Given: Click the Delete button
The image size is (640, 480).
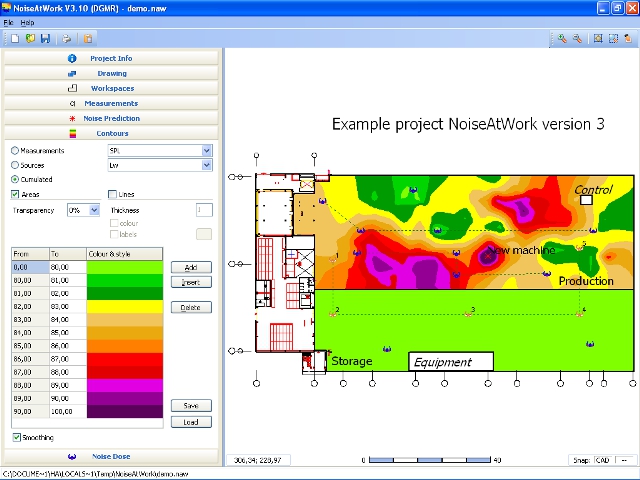Looking at the screenshot, I should coord(191,307).
